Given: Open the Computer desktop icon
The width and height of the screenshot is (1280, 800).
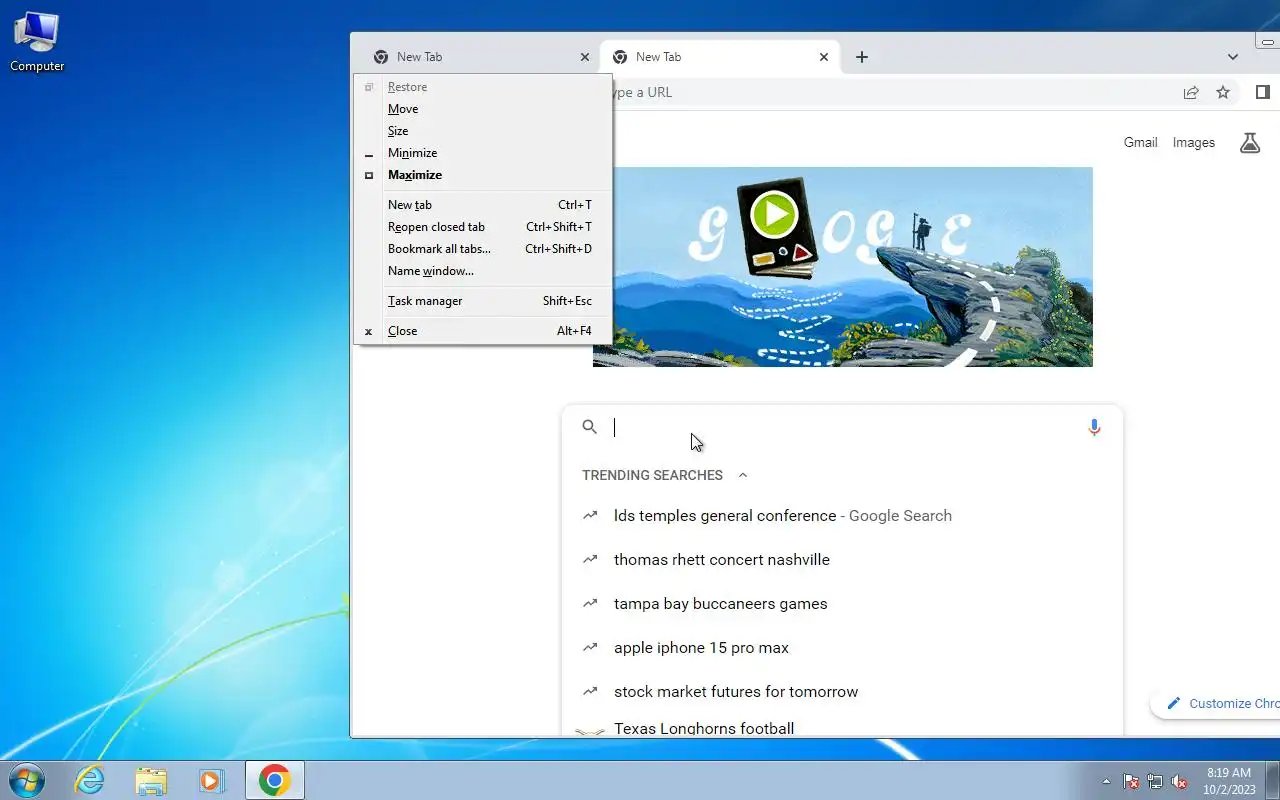Looking at the screenshot, I should click(x=37, y=42).
